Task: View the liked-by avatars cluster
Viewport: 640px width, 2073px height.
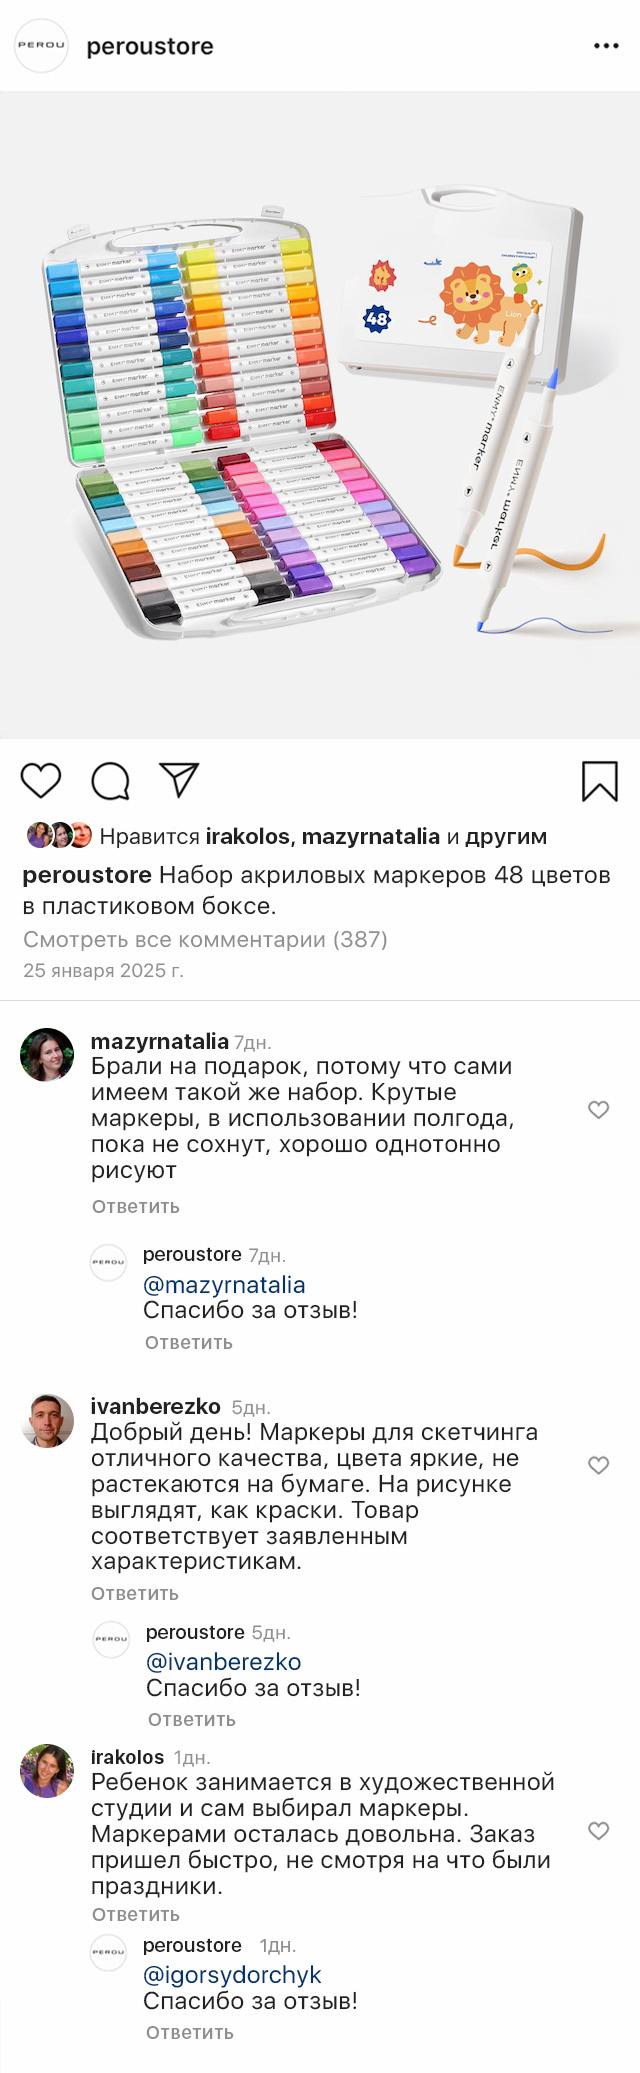Action: [59, 835]
